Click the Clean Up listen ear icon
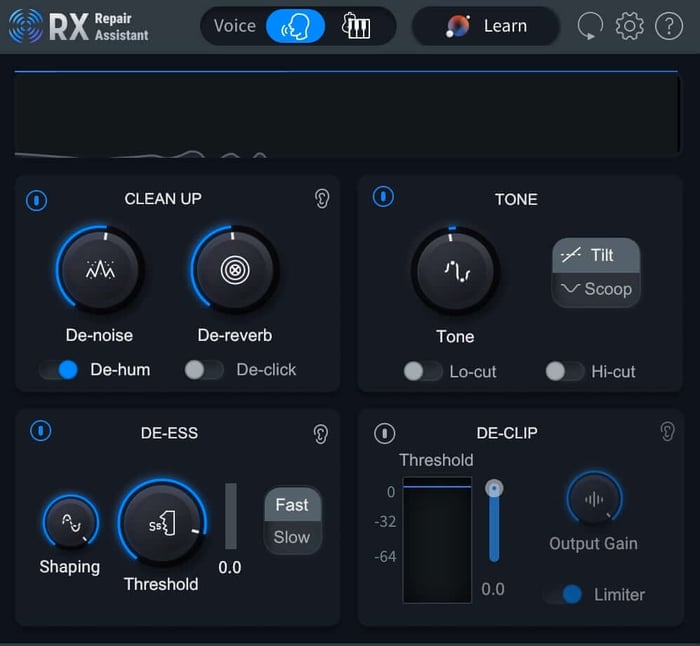Screen dimensions: 700x646 (322, 199)
